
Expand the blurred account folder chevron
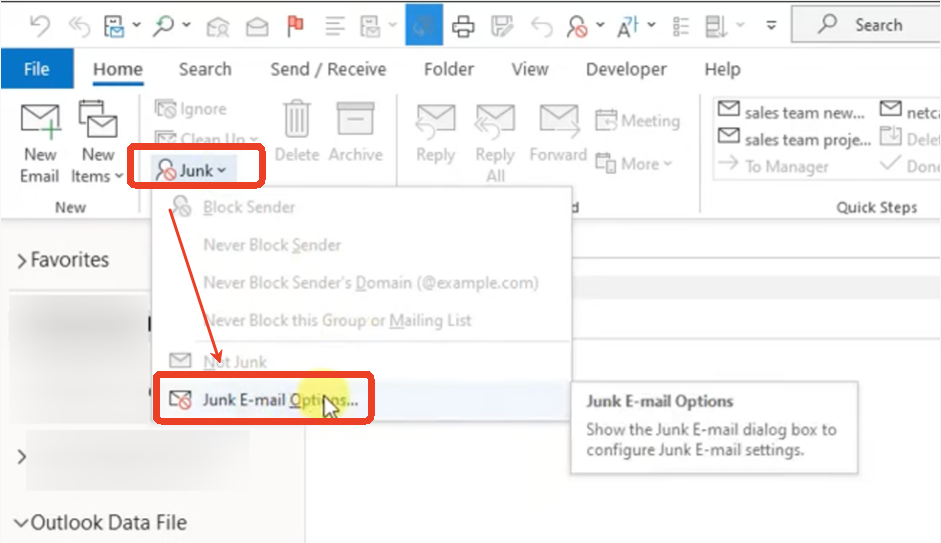coord(22,457)
